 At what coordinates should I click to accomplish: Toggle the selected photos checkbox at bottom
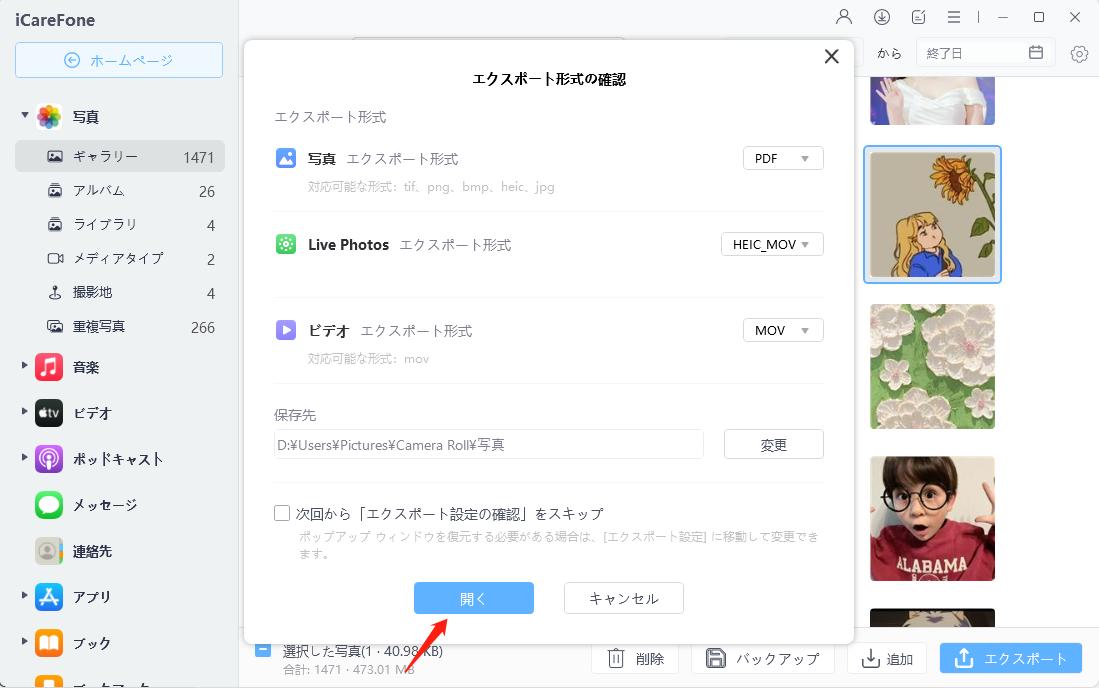[x=262, y=649]
